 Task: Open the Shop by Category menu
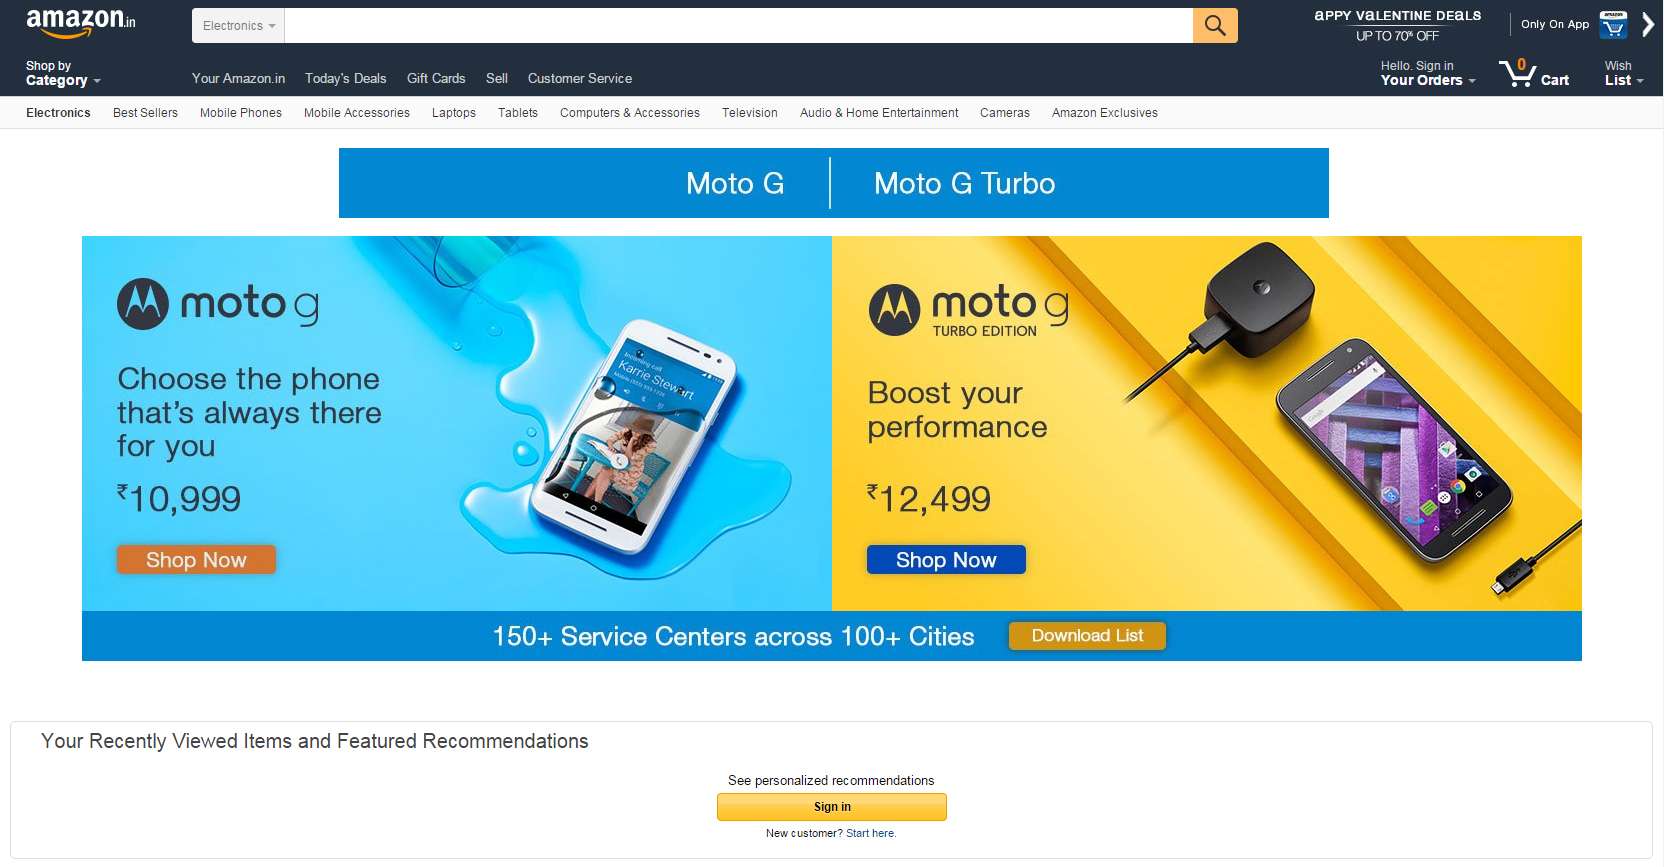click(63, 73)
